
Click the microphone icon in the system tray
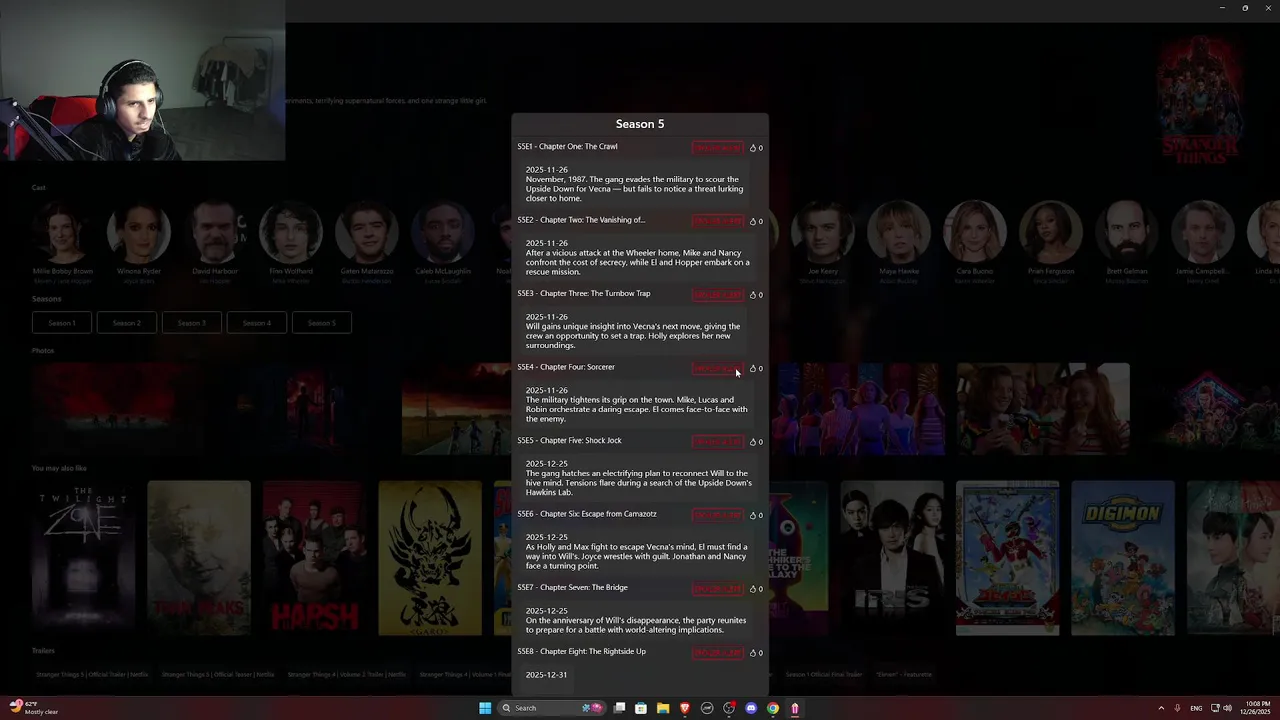tap(1177, 708)
